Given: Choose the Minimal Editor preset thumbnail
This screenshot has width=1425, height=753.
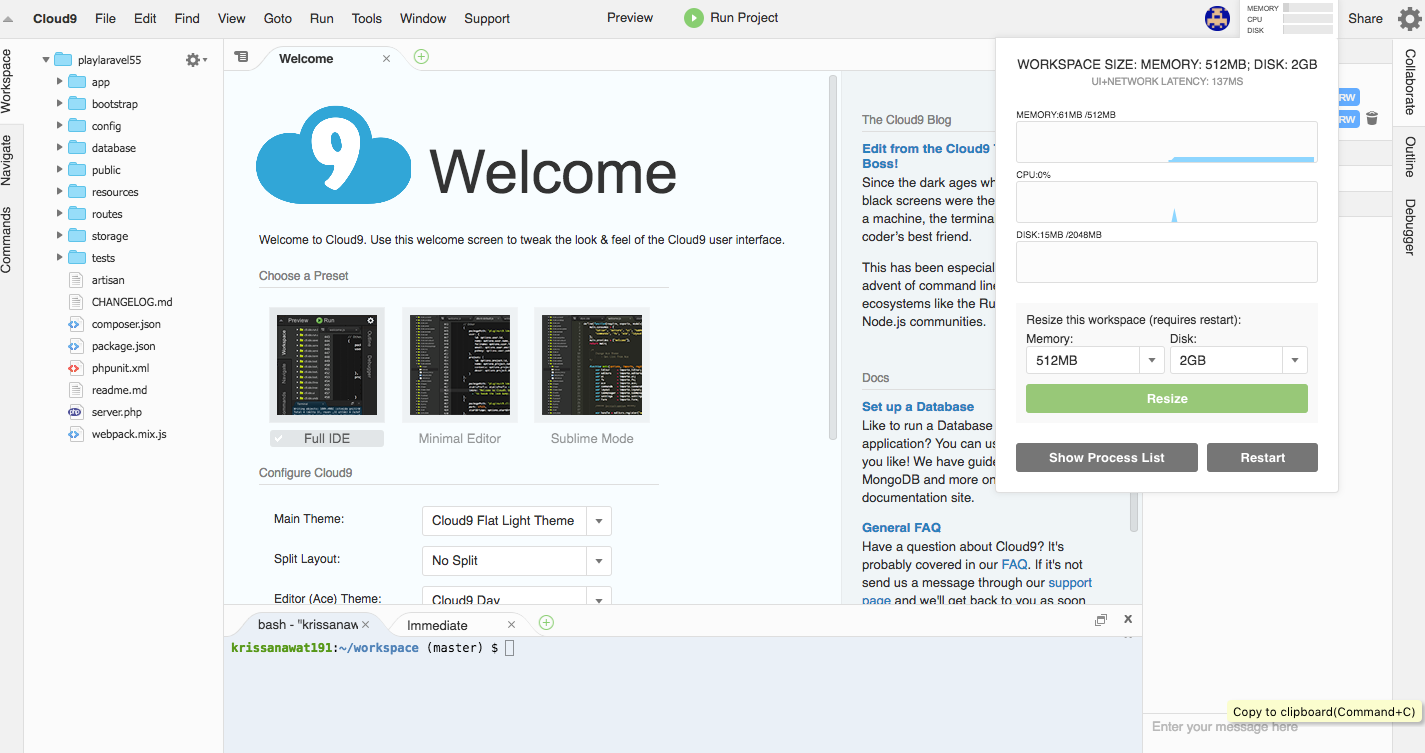Looking at the screenshot, I should pyautogui.click(x=460, y=365).
